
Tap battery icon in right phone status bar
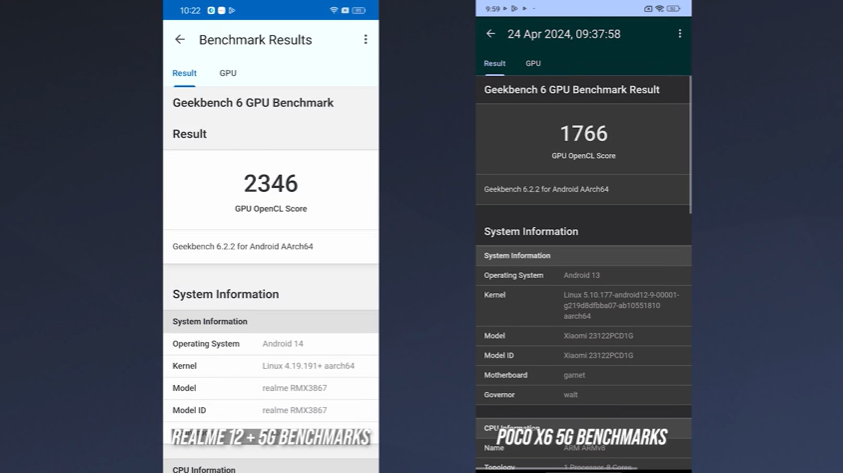(673, 9)
